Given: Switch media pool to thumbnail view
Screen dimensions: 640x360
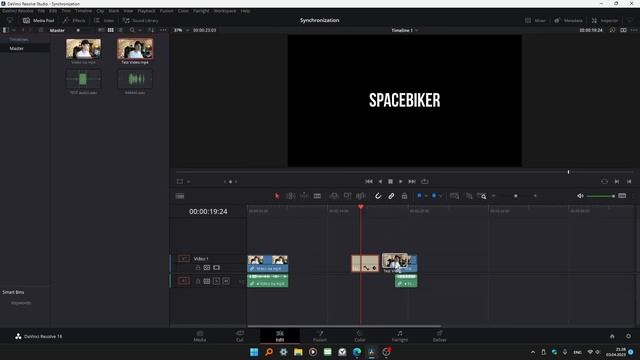Looking at the screenshot, I should 111,30.
